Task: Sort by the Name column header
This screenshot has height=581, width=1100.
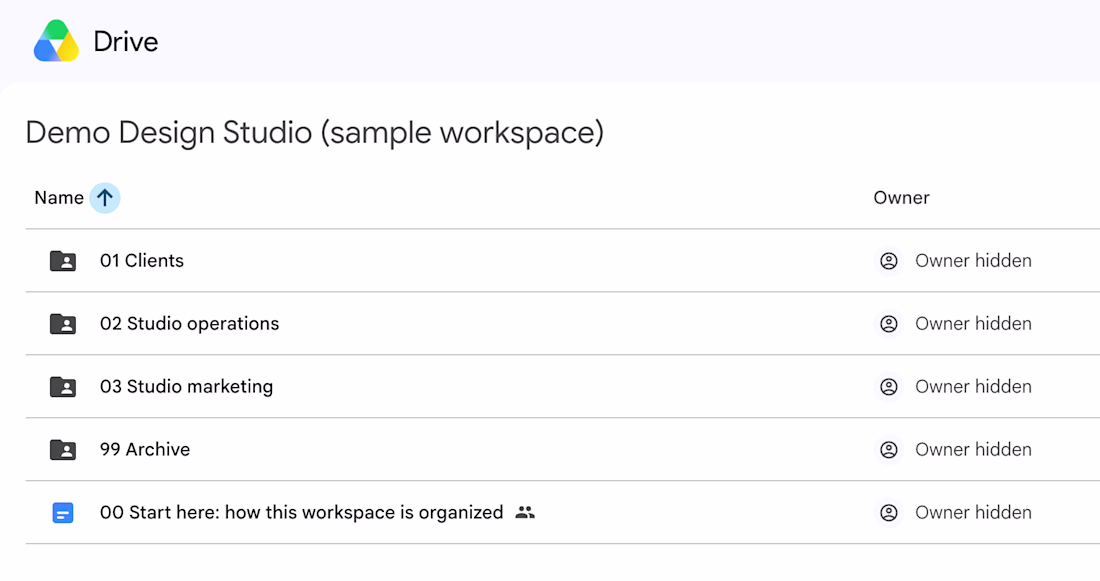Action: click(x=59, y=198)
